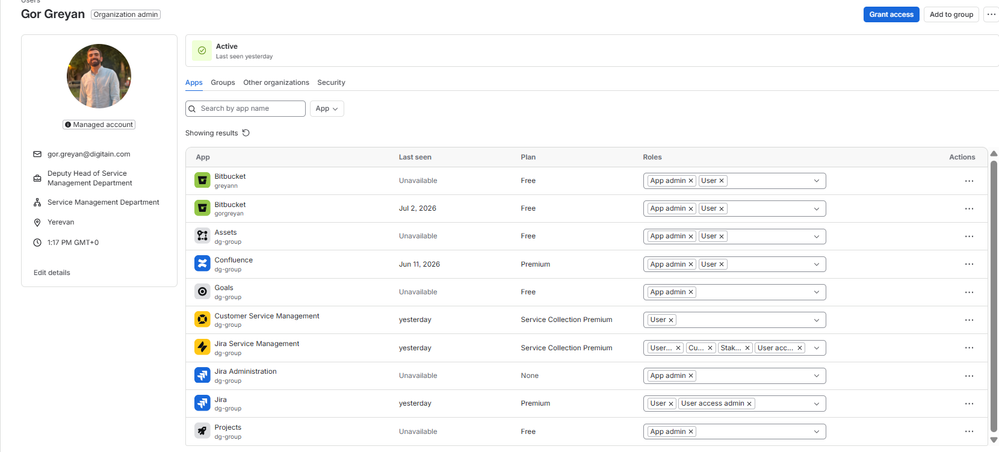Click the Edit details link
999x452 pixels.
[52, 273]
